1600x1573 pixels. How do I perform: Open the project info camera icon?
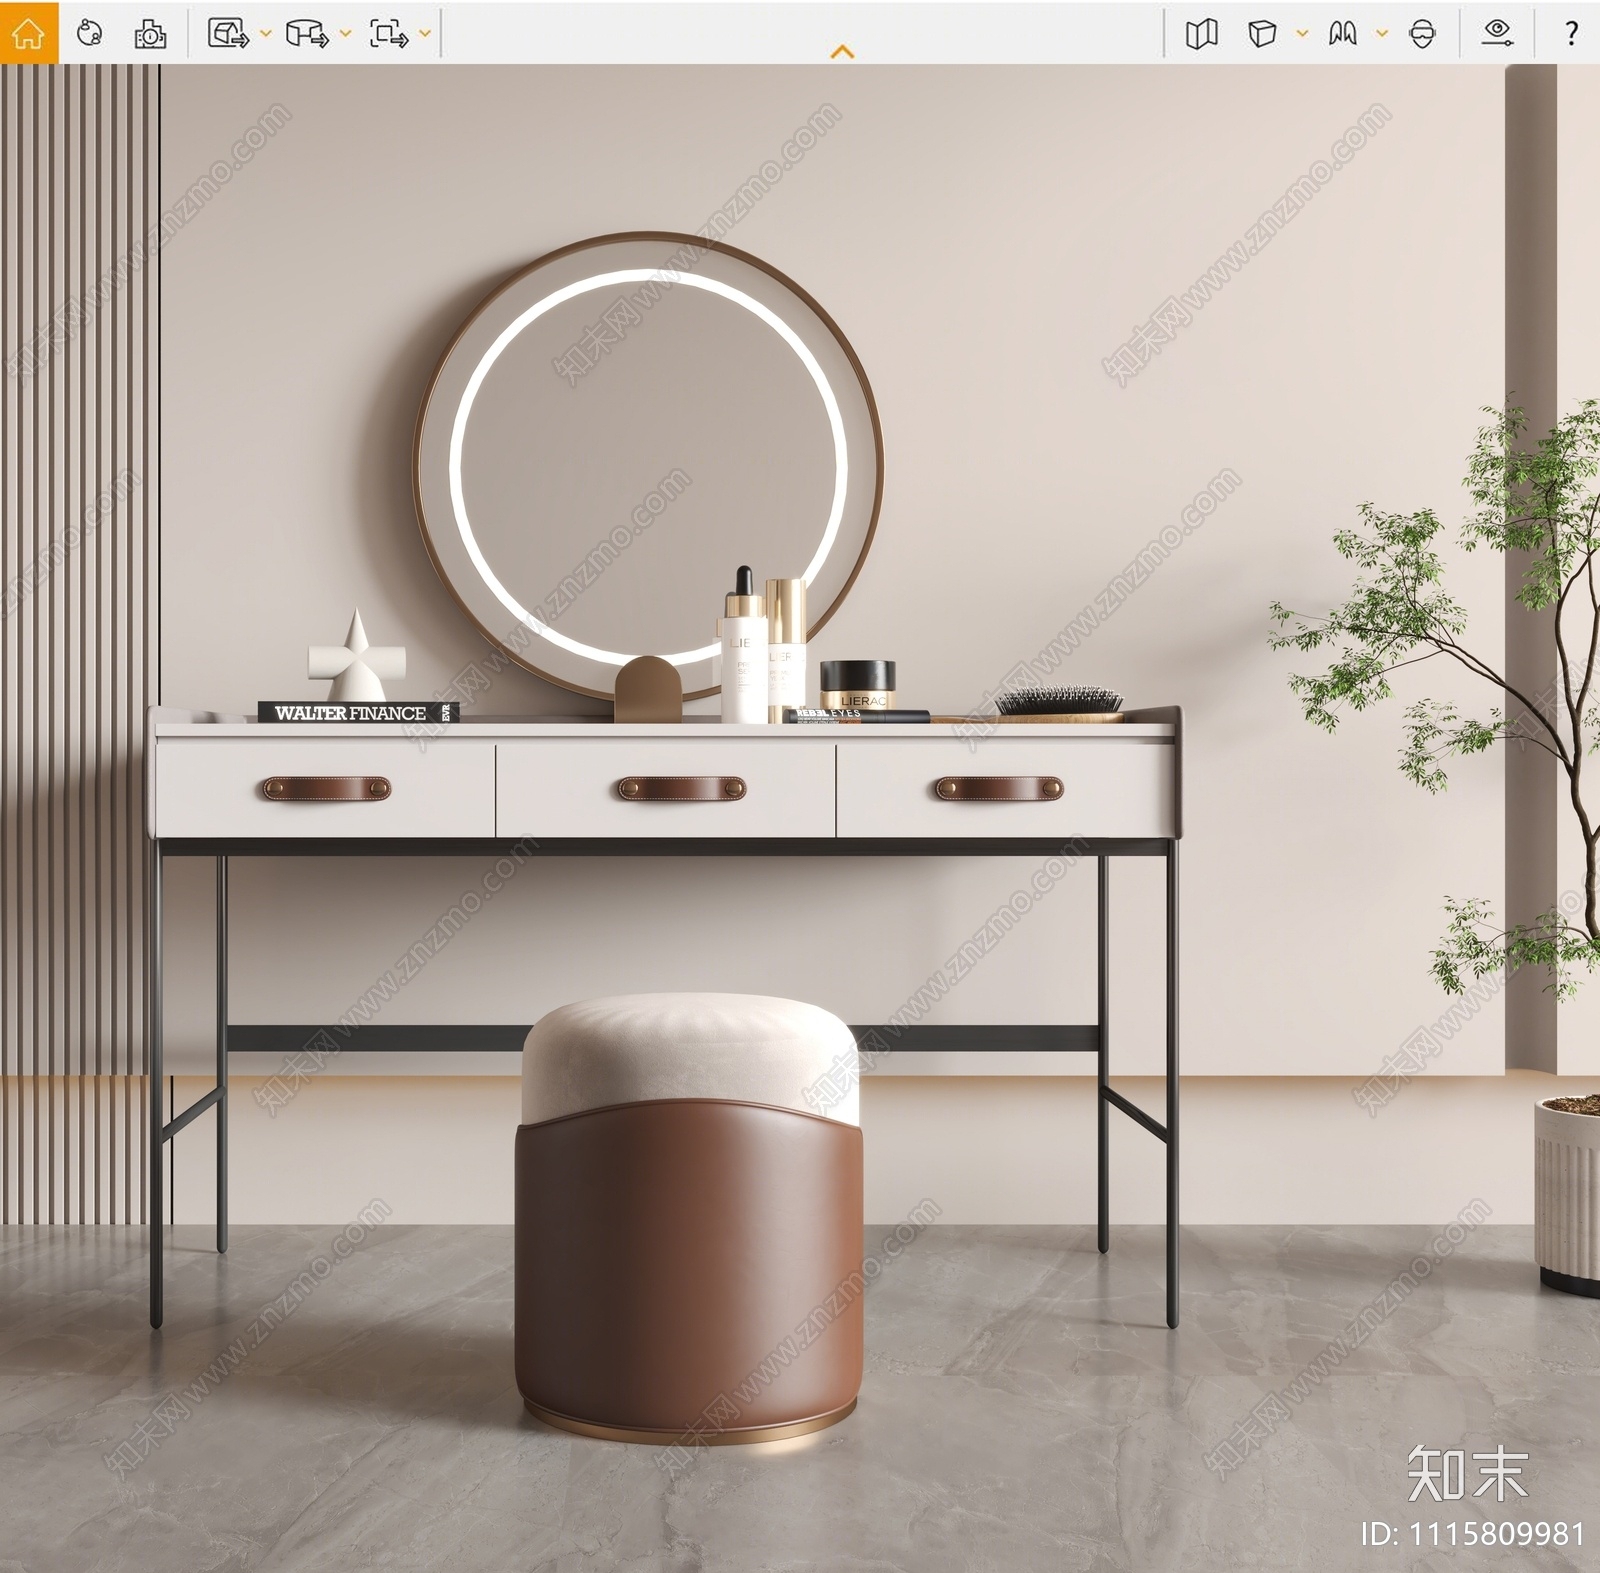point(150,34)
